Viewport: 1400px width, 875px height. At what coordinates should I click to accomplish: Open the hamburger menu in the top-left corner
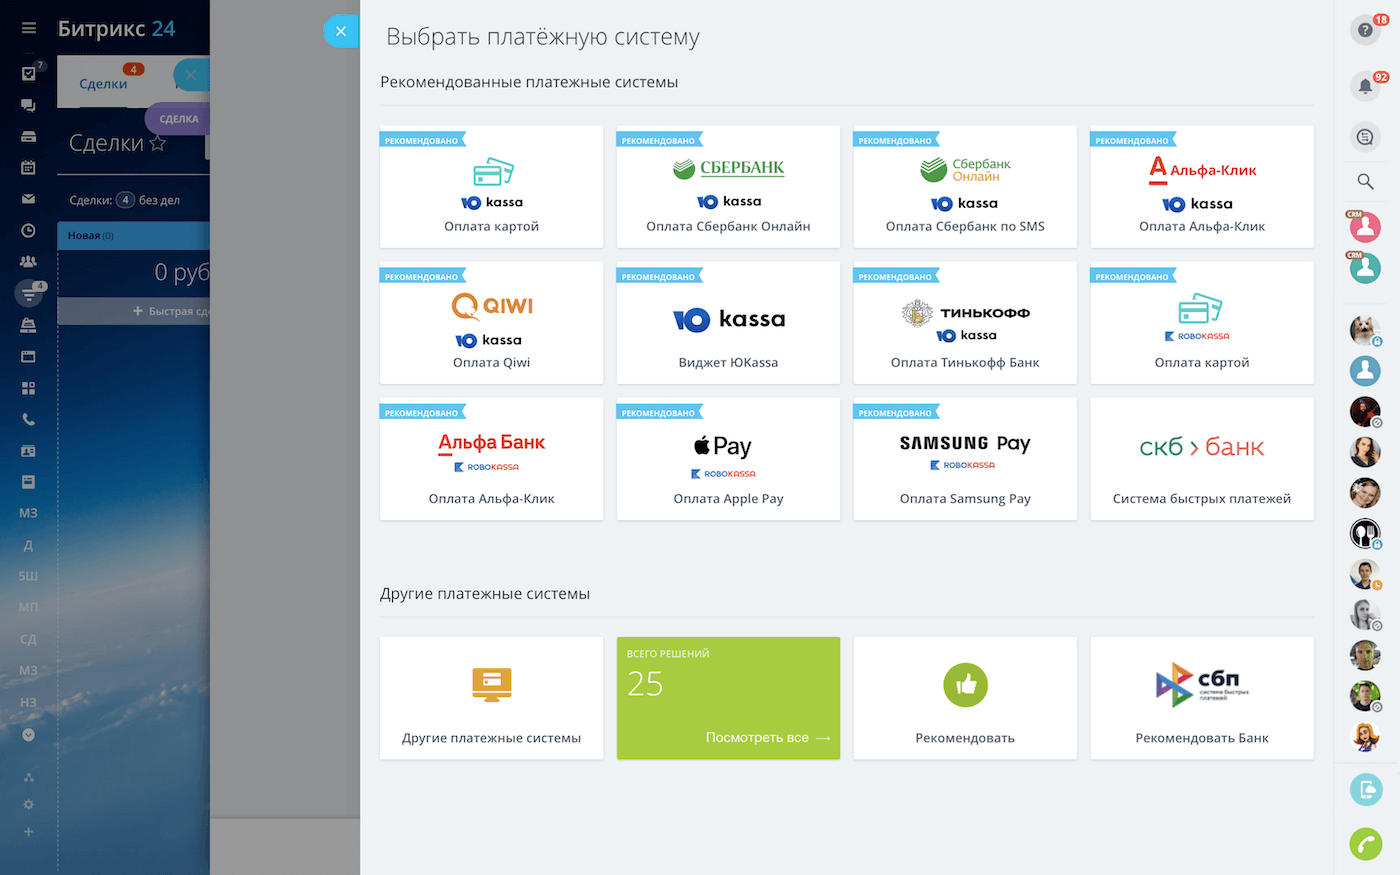click(x=29, y=29)
